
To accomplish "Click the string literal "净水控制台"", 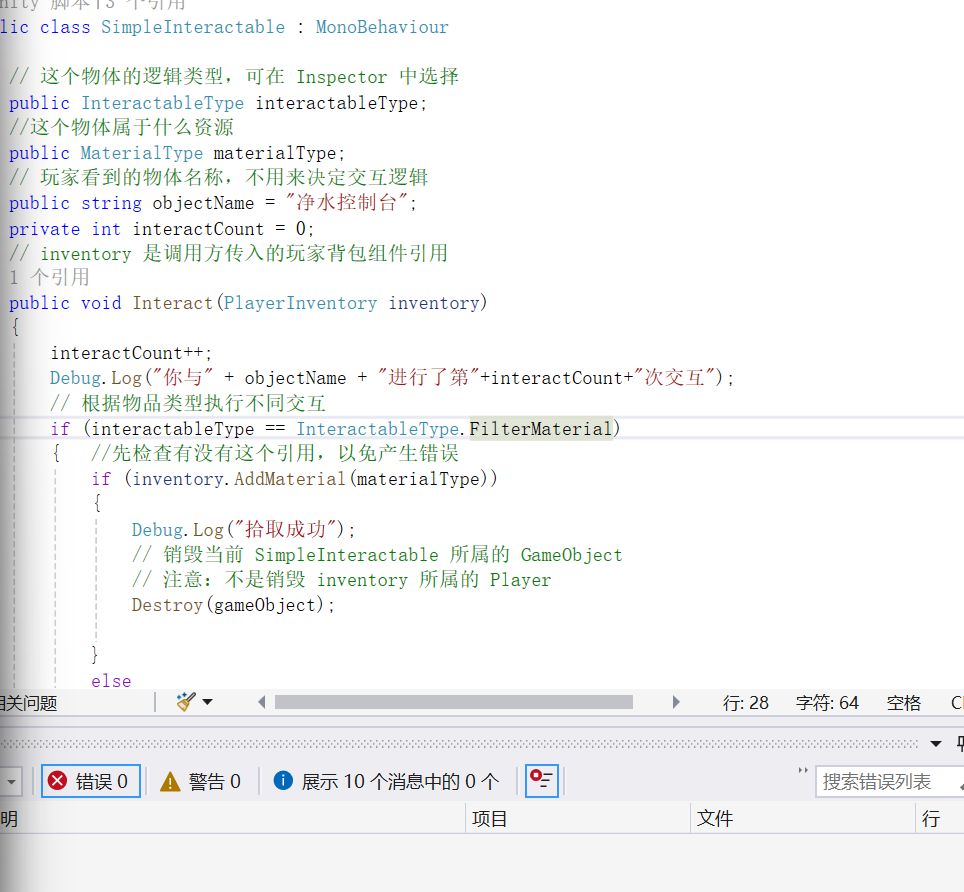I will pyautogui.click(x=346, y=202).
